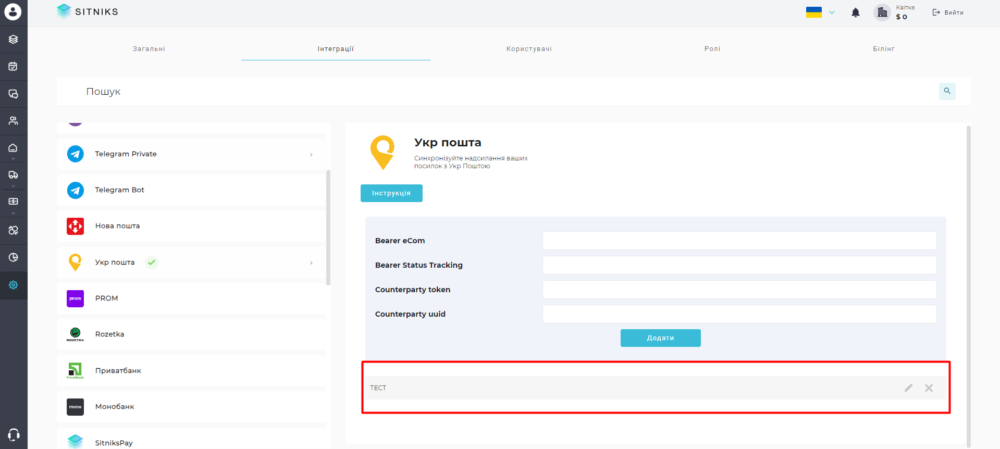
Task: Open the user profile avatar
Action: click(x=13, y=11)
